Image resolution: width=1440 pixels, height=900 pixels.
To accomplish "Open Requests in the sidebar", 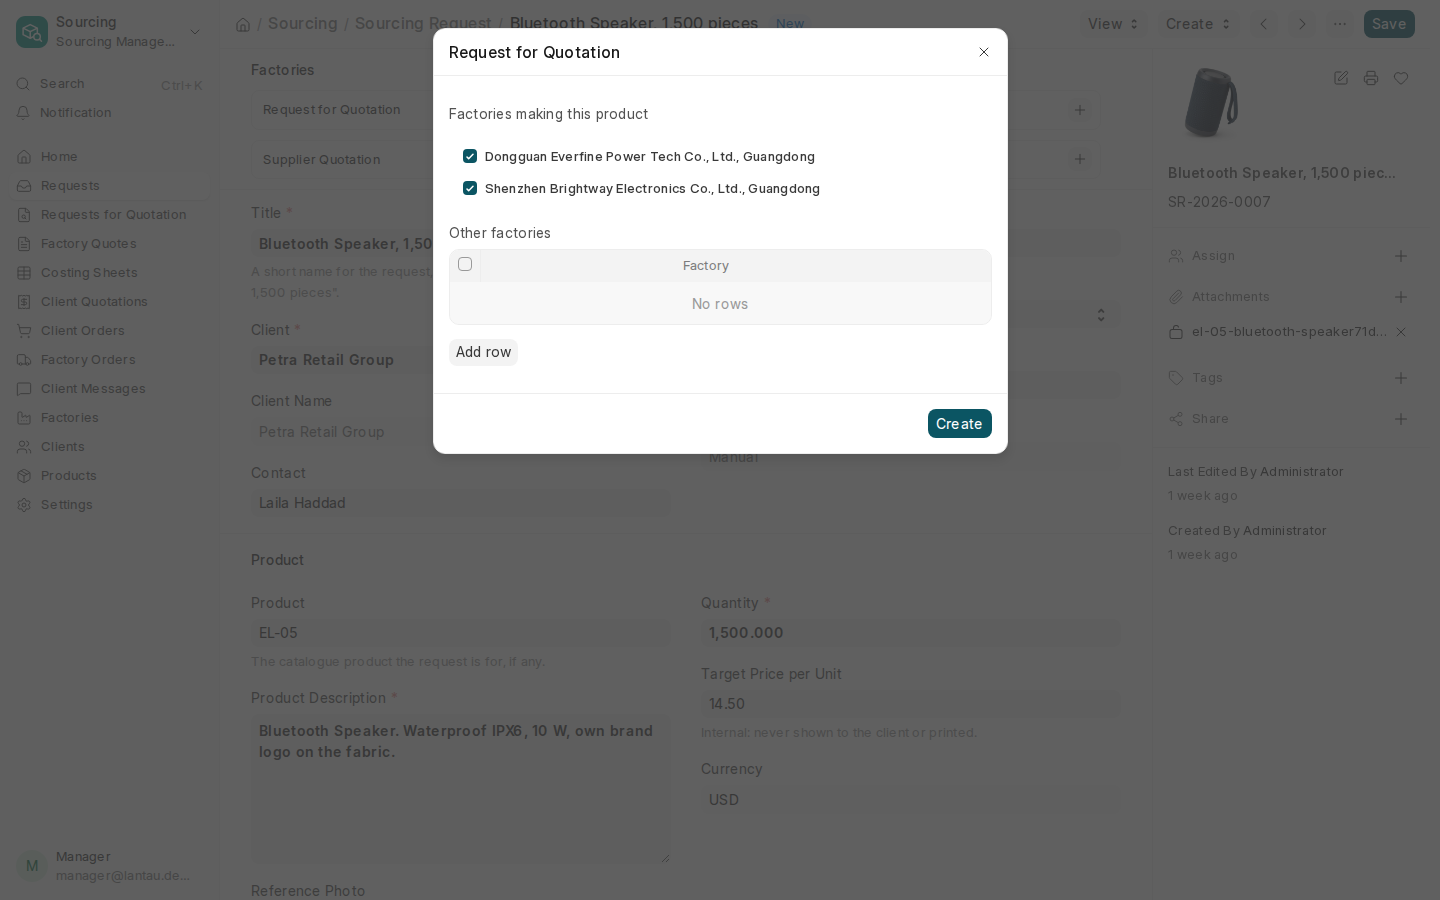I will (109, 186).
